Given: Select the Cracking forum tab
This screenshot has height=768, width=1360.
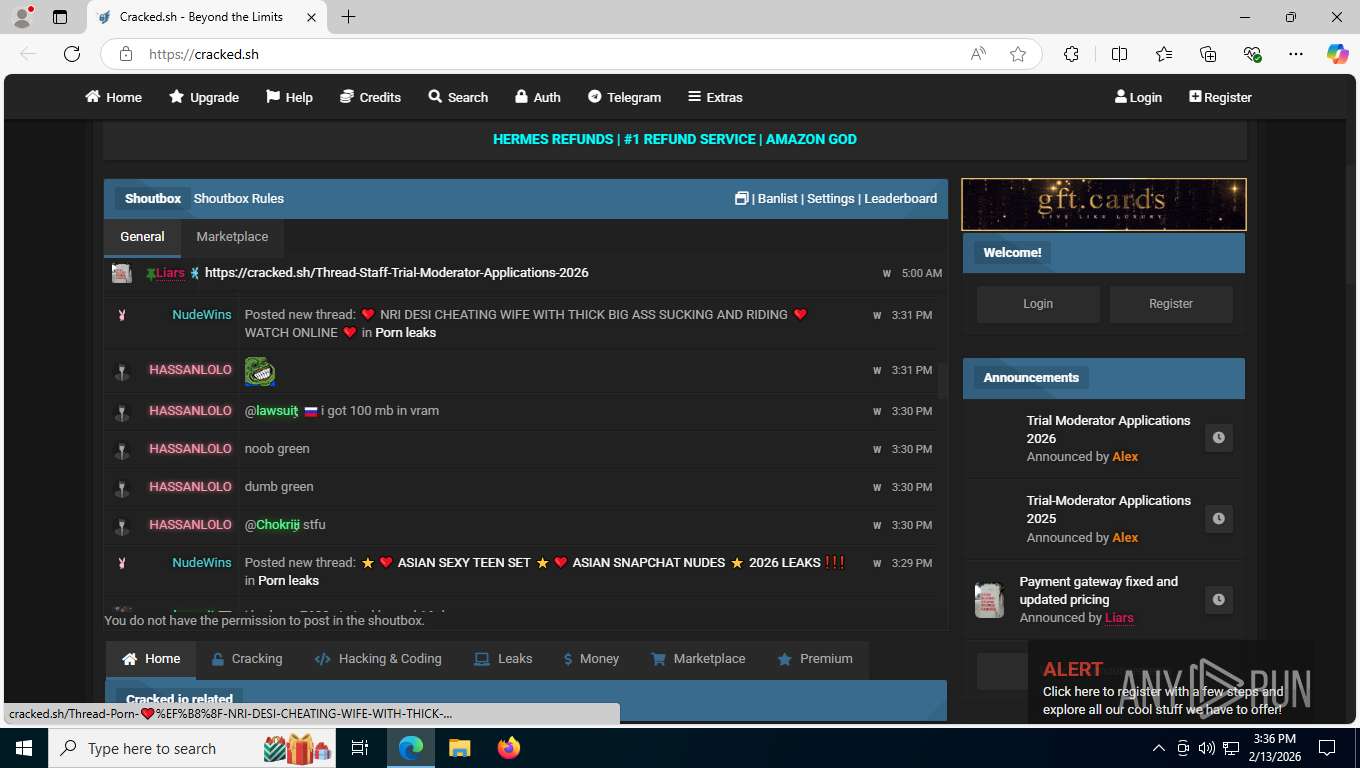Looking at the screenshot, I should point(246,659).
